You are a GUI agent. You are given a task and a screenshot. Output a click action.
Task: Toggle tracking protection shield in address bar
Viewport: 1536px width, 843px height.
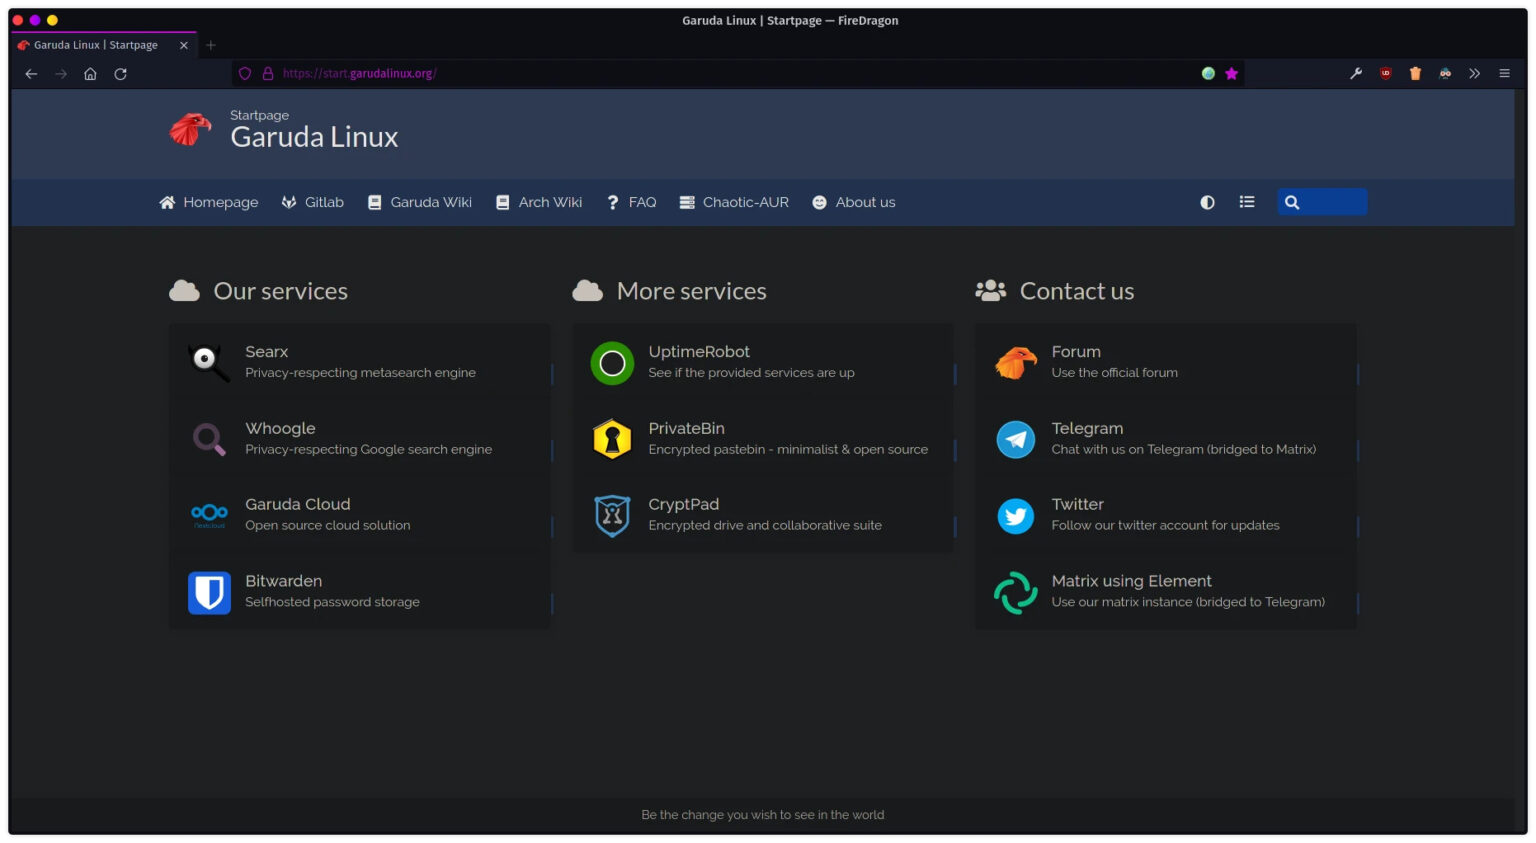click(x=244, y=73)
